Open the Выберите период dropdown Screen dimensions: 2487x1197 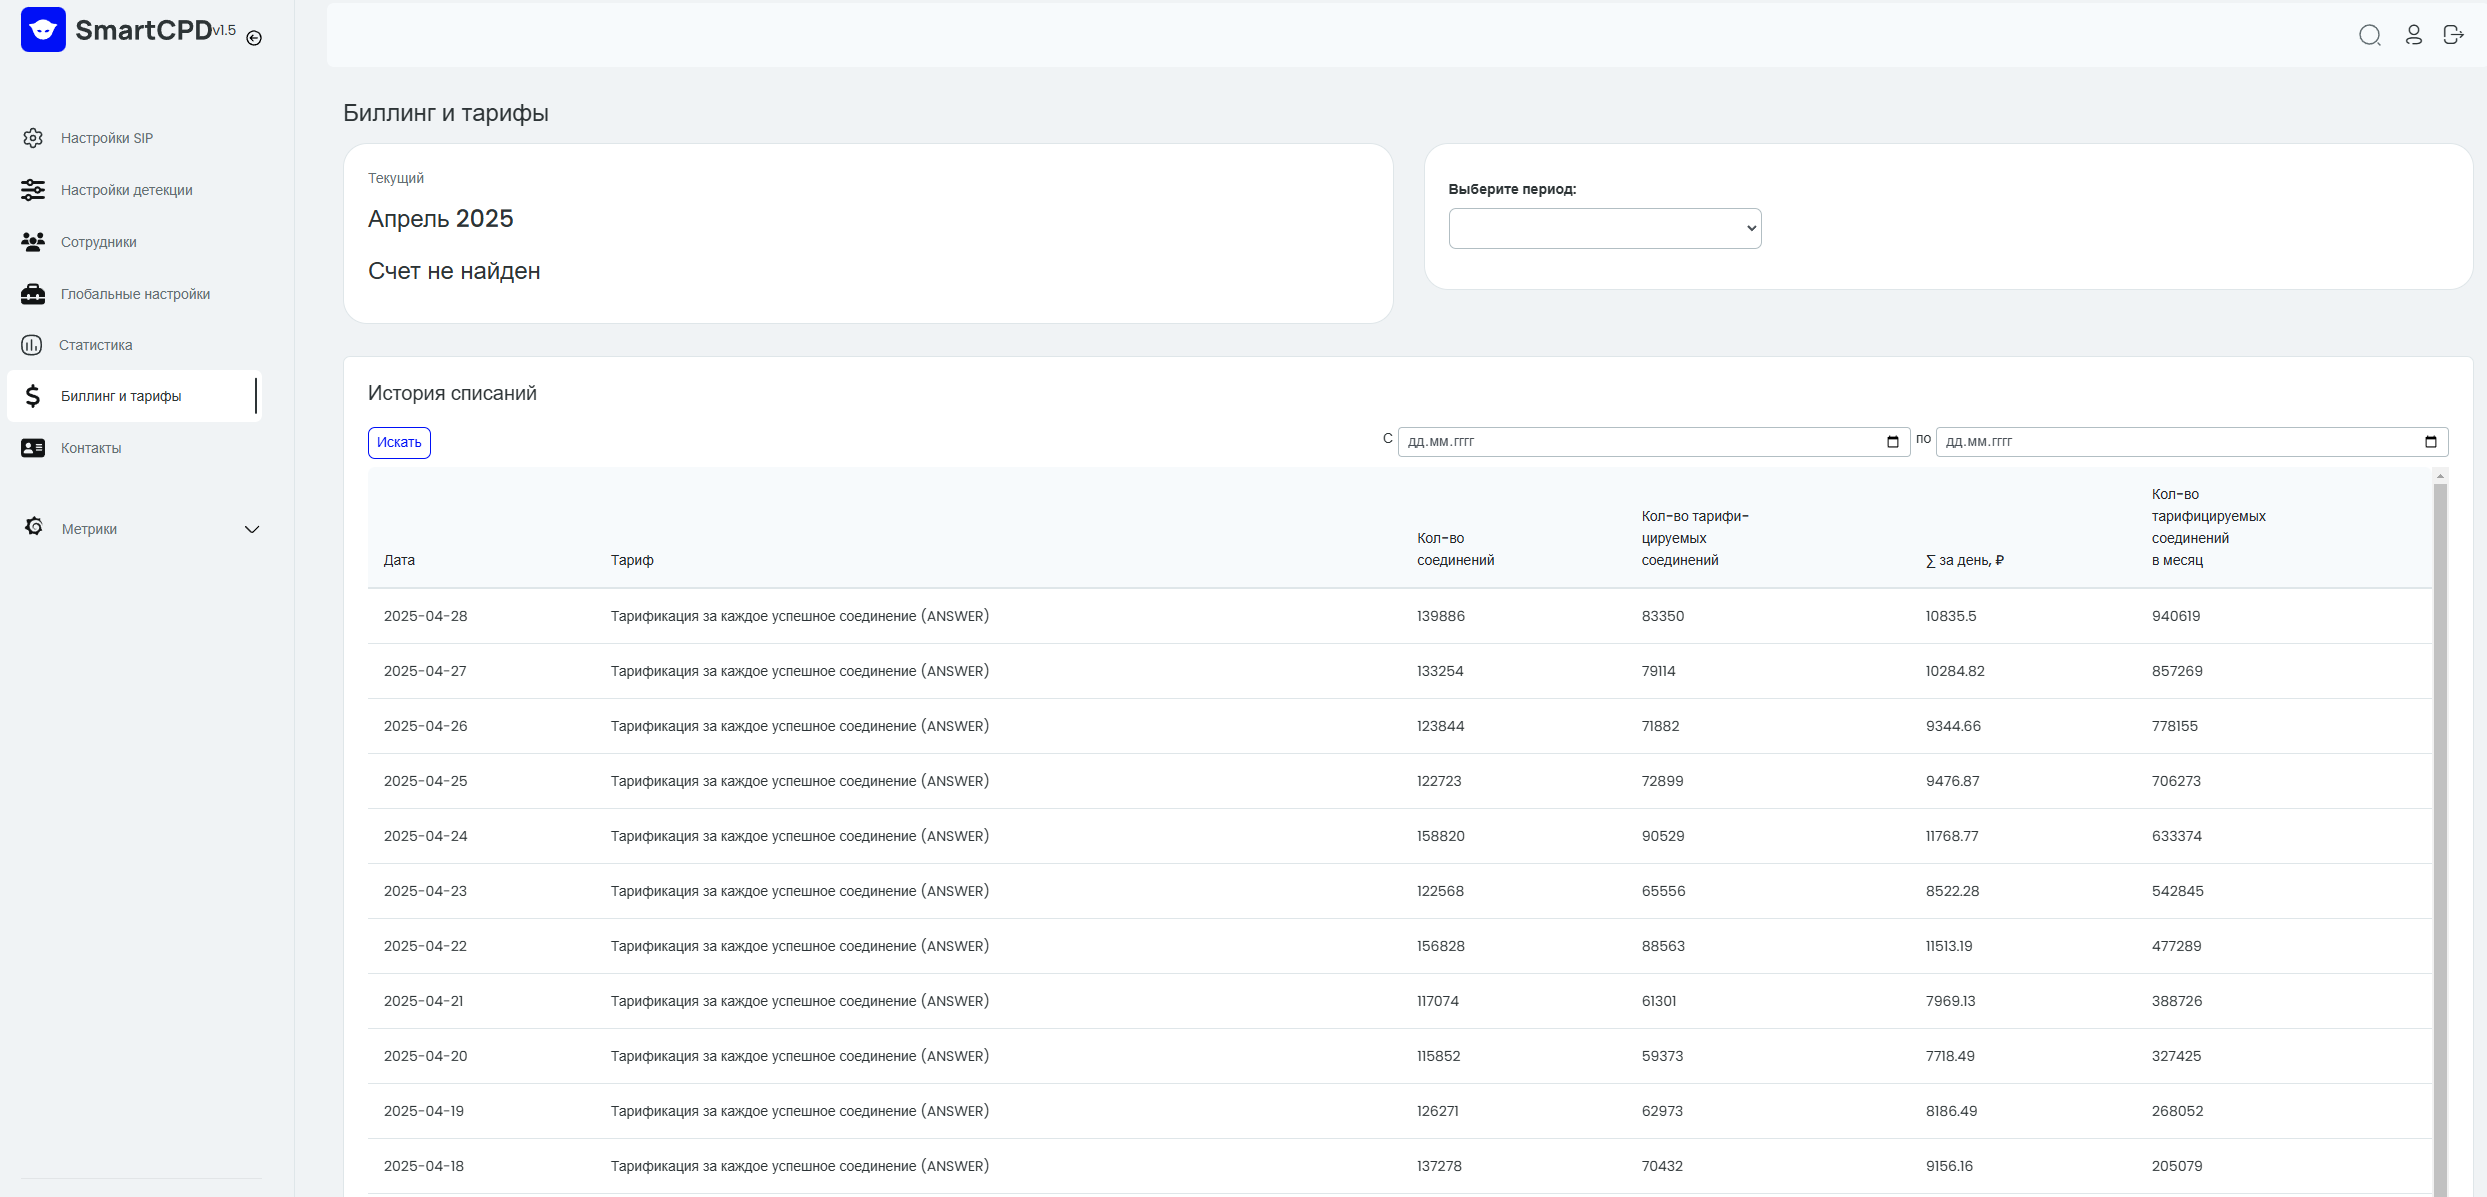[x=1604, y=228]
